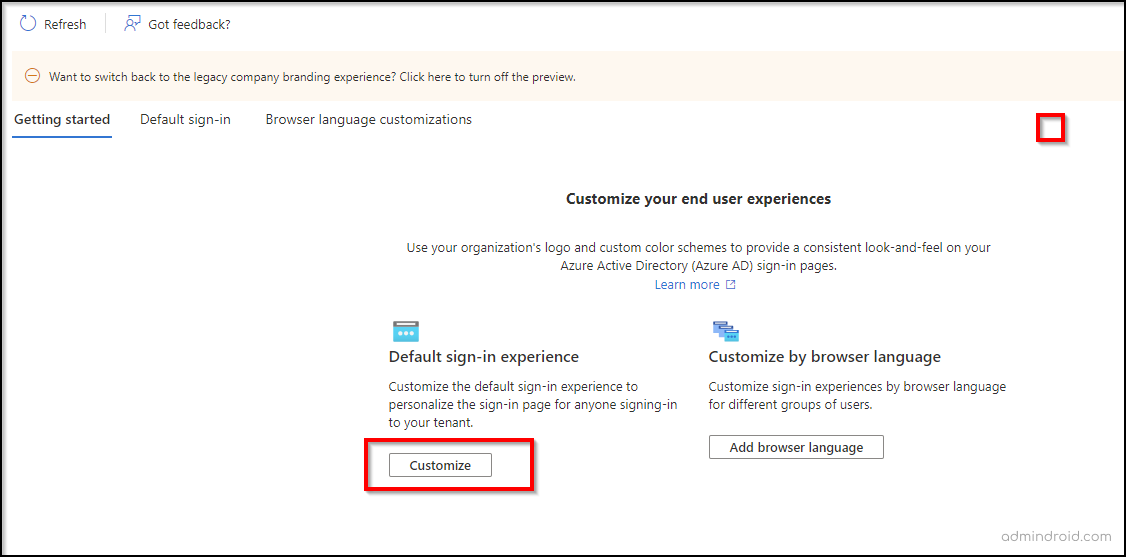Click text 'for different groups of users.'

point(790,405)
